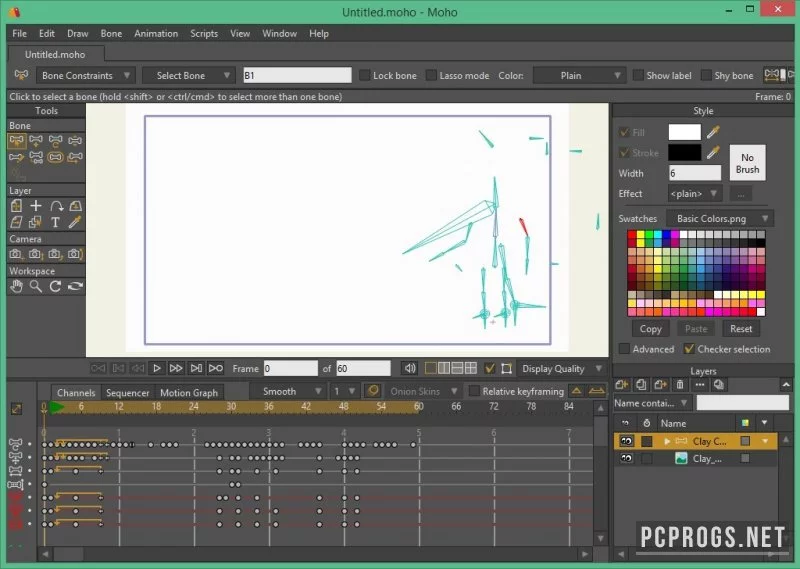Select the Eyedropper tool in Layer tools
800x569 pixels.
pos(75,222)
